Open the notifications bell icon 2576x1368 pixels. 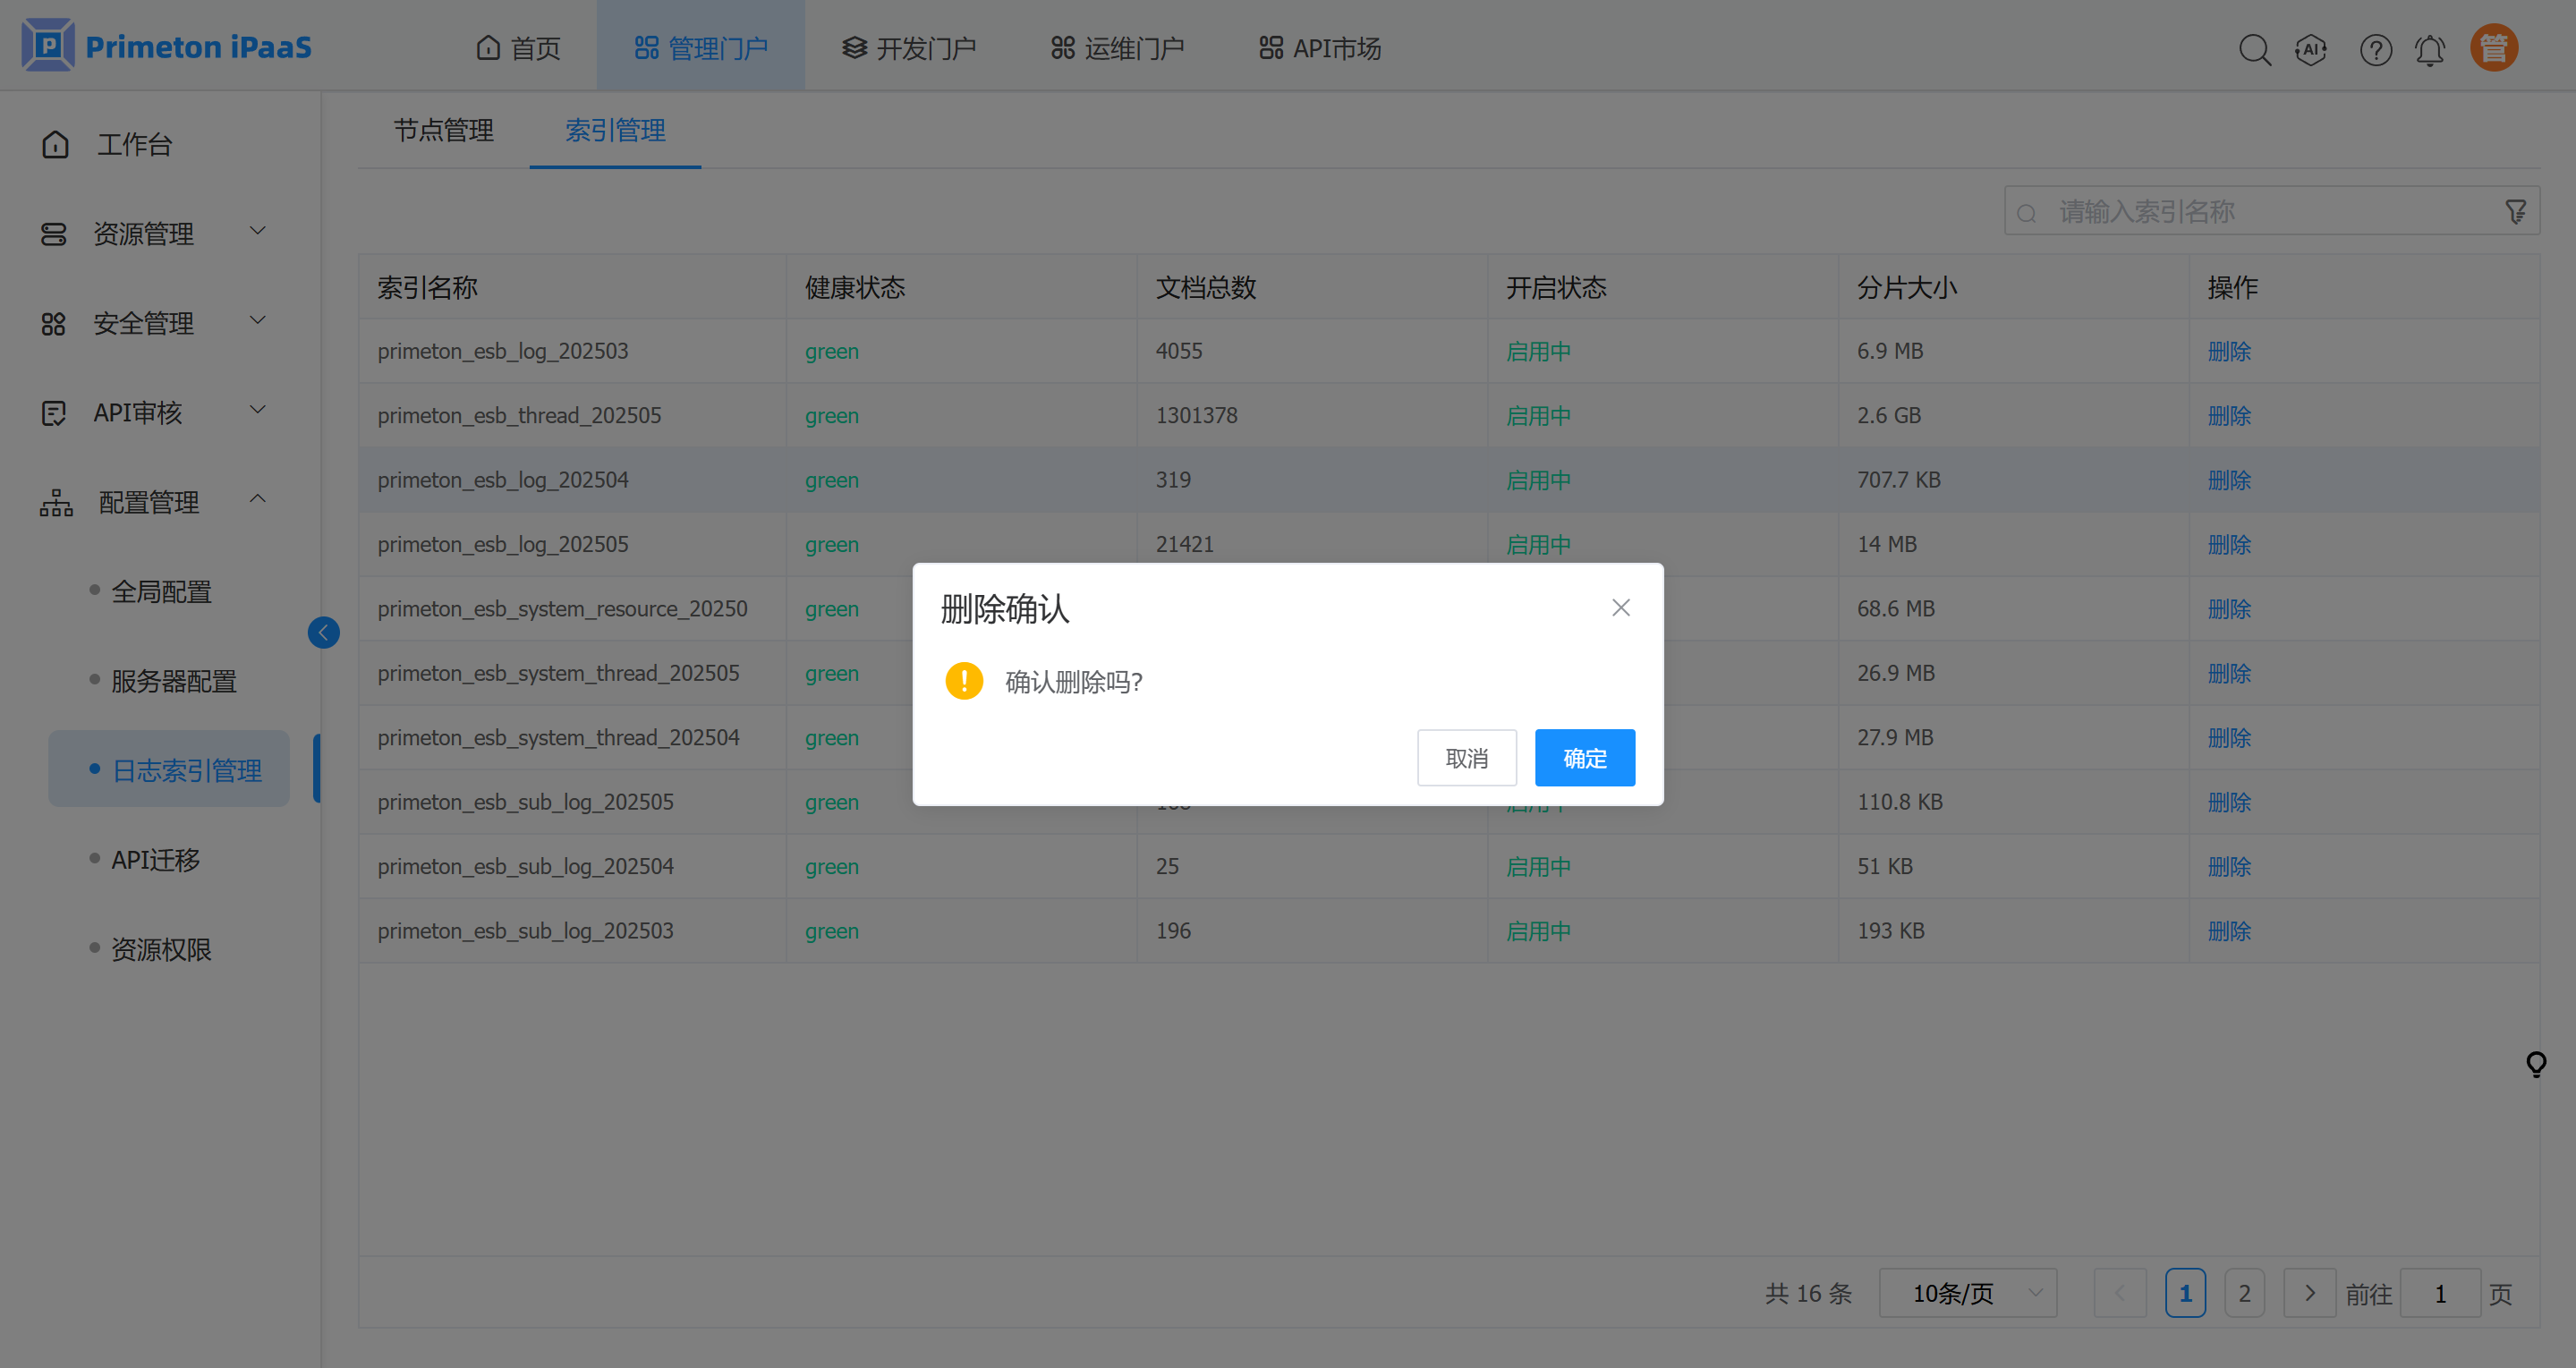coord(2430,49)
